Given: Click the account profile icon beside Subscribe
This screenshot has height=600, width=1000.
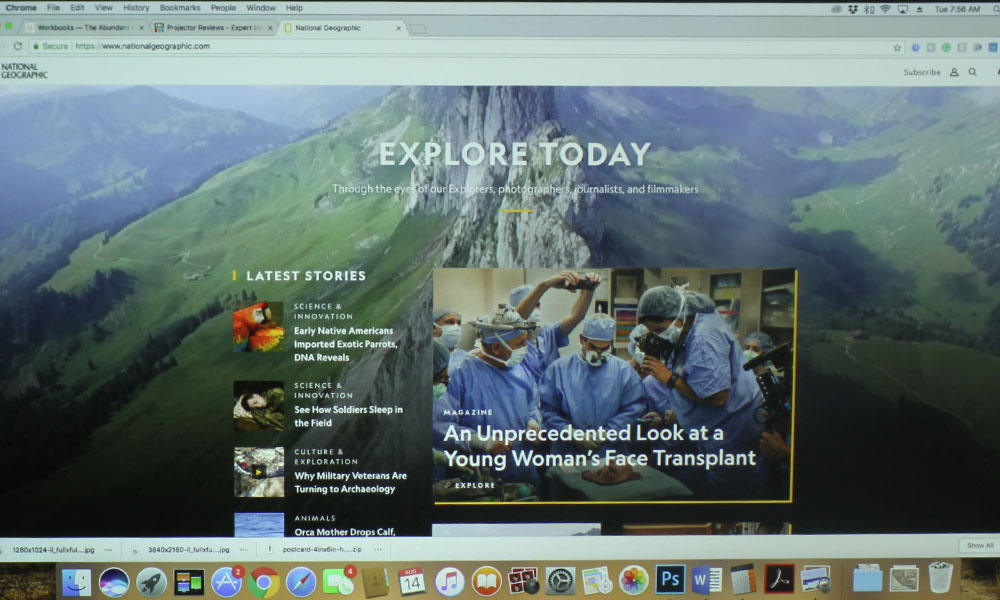Looking at the screenshot, I should [x=954, y=72].
